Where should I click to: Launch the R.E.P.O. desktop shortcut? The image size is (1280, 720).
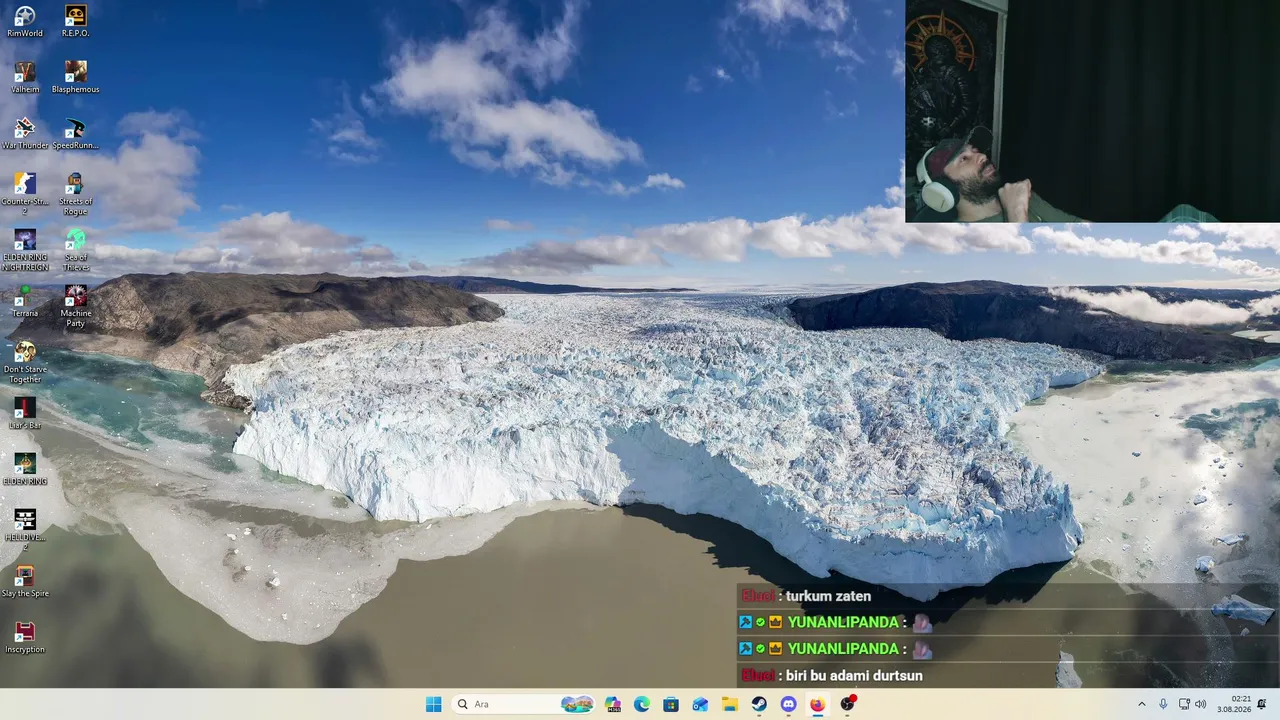click(x=75, y=21)
